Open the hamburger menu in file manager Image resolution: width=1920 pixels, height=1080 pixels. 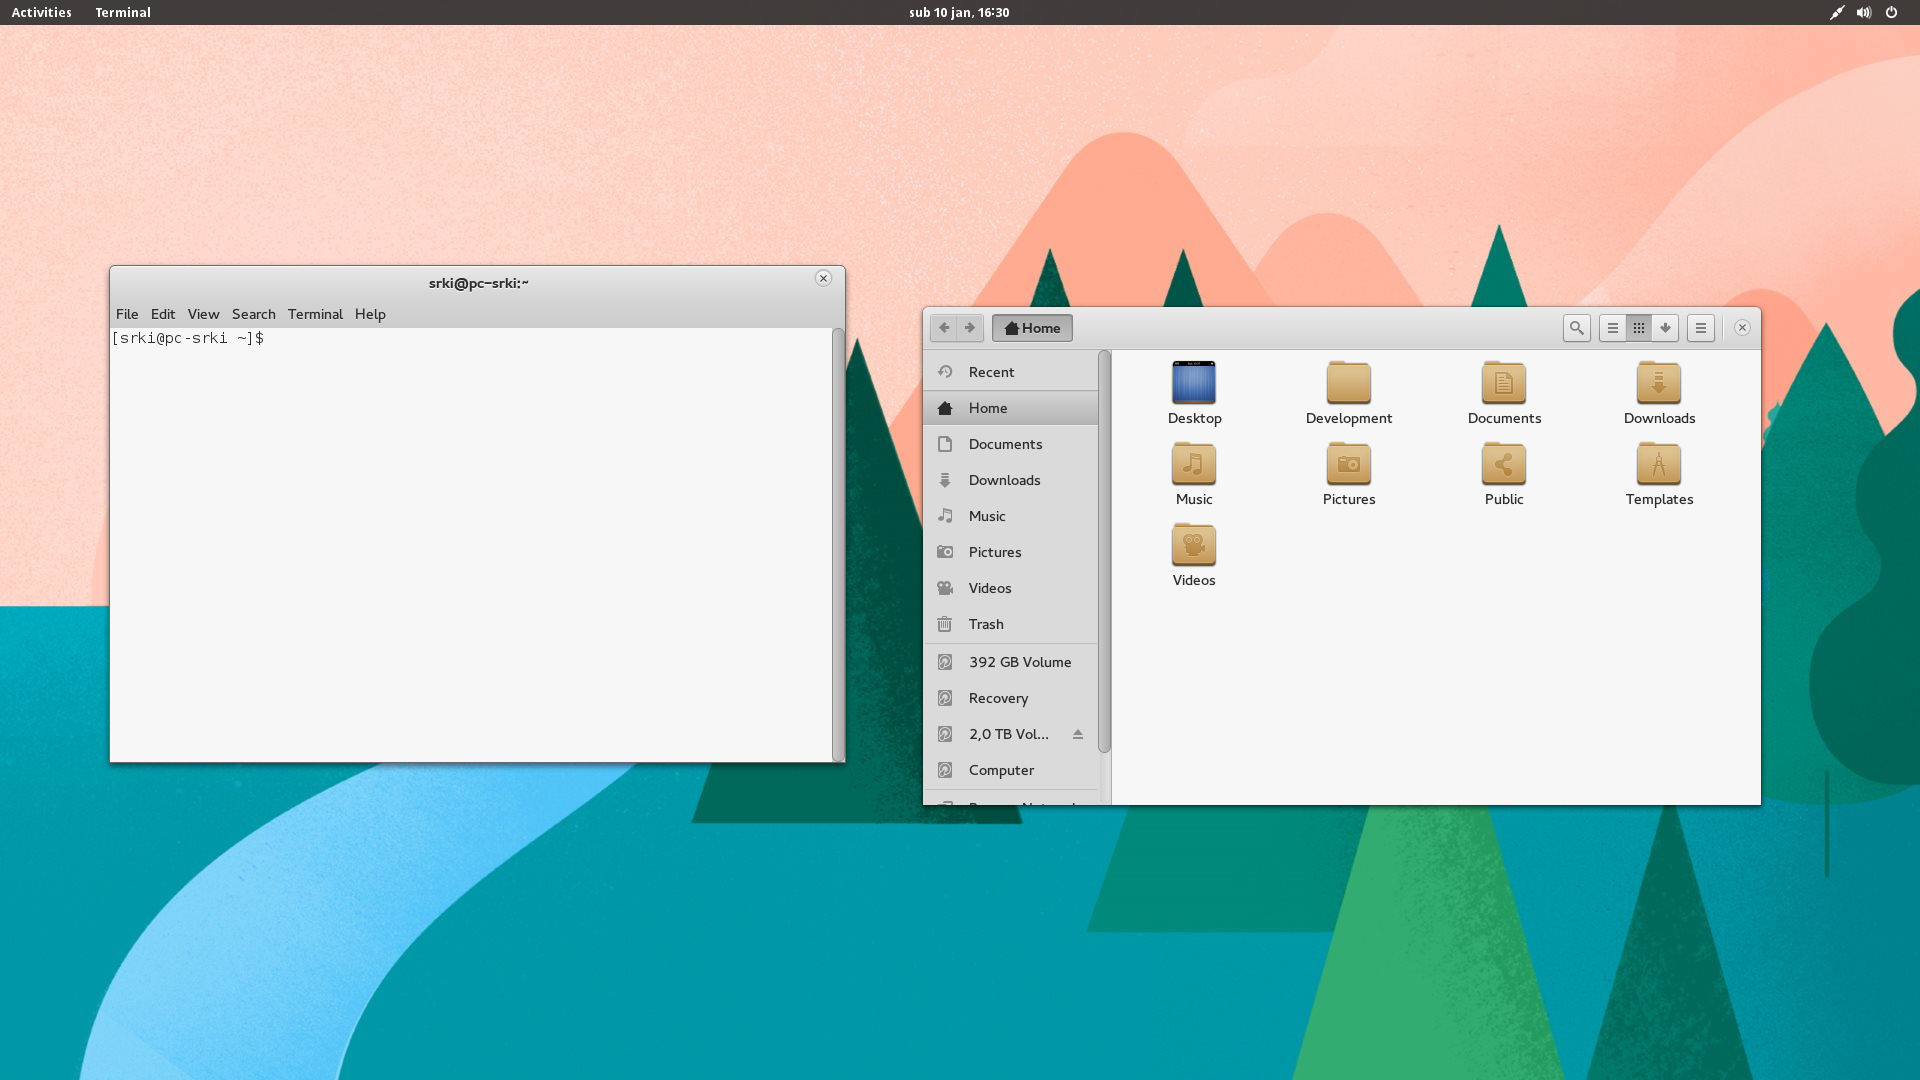coord(1700,328)
